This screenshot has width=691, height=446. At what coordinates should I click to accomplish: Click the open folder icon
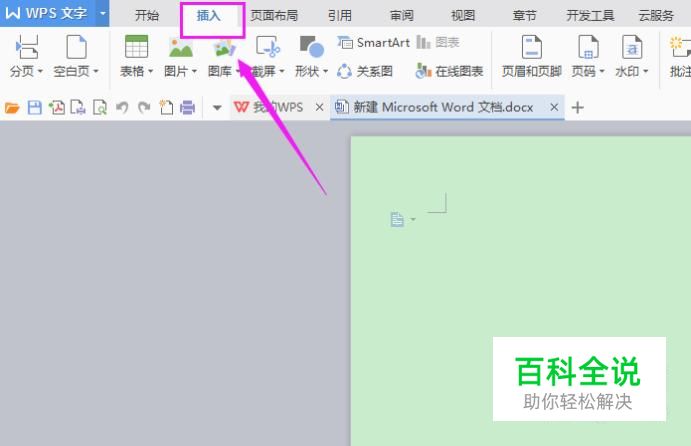[12, 107]
